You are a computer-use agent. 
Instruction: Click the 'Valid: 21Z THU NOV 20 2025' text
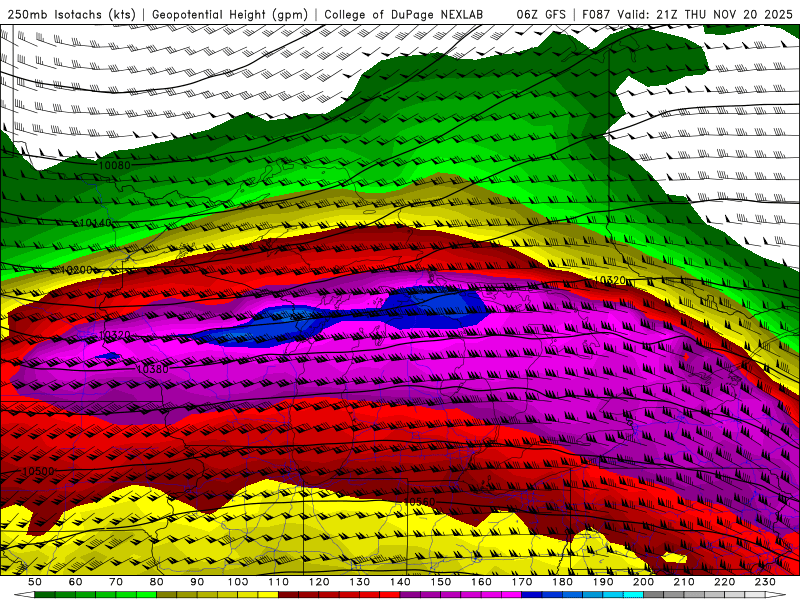point(705,15)
